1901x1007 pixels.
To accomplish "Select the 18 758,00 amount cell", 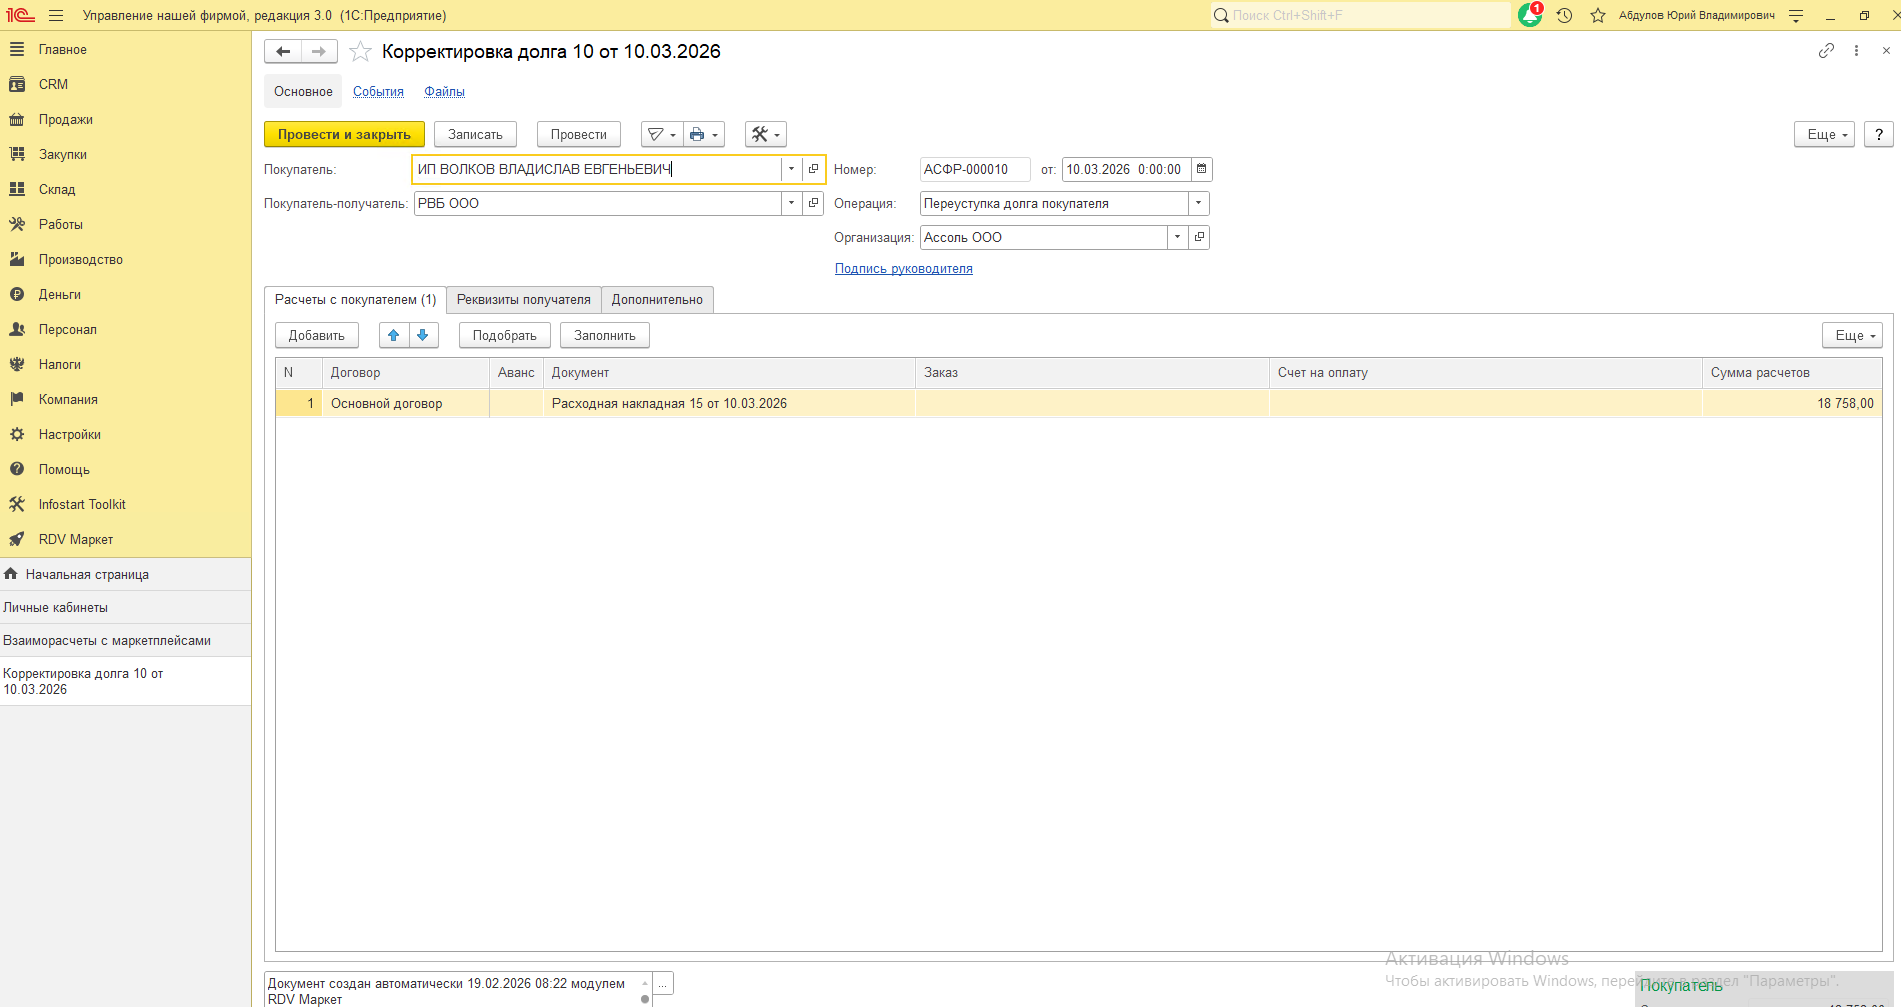I will coord(1792,403).
